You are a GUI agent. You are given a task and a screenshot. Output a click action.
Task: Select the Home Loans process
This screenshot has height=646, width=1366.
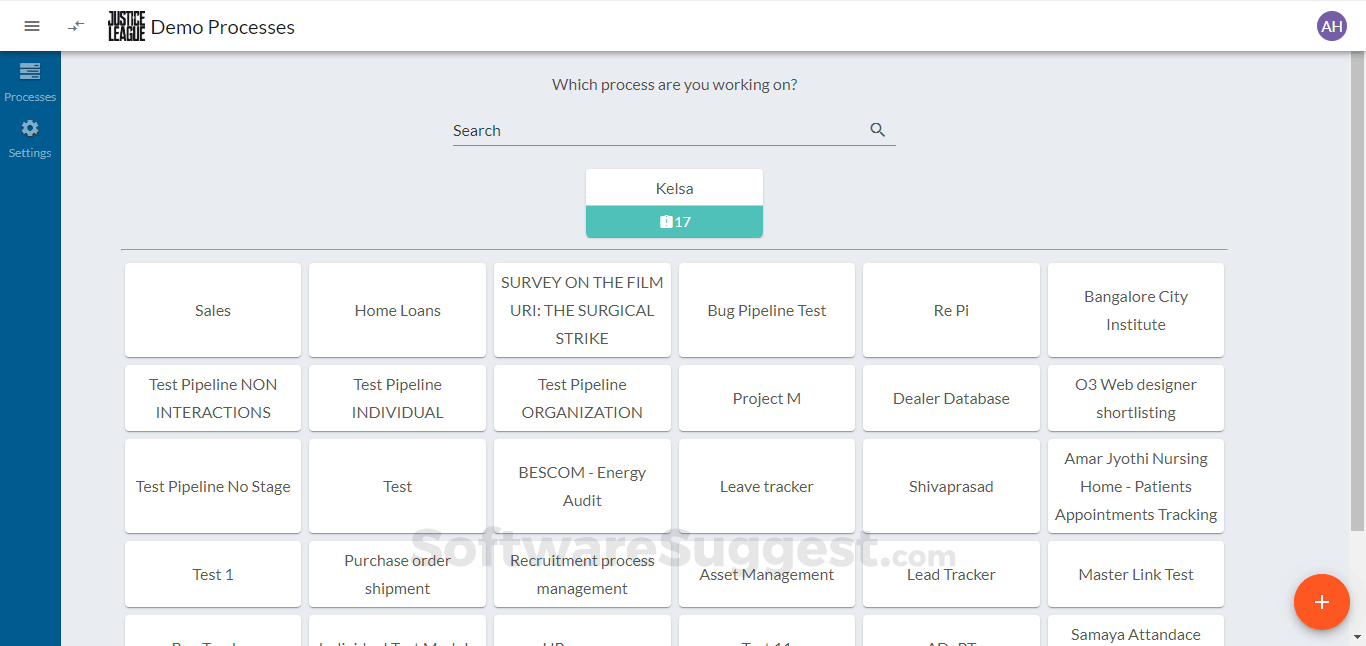click(397, 310)
